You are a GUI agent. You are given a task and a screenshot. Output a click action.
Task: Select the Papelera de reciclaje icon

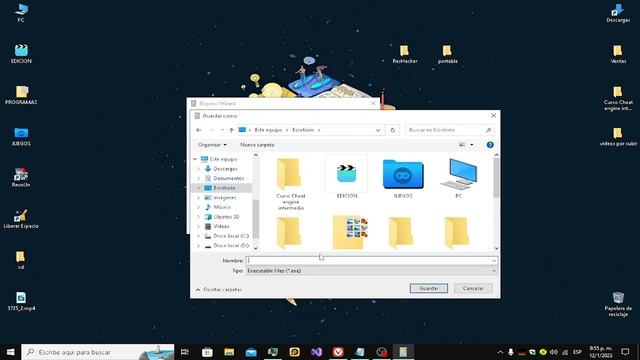[x=618, y=304]
